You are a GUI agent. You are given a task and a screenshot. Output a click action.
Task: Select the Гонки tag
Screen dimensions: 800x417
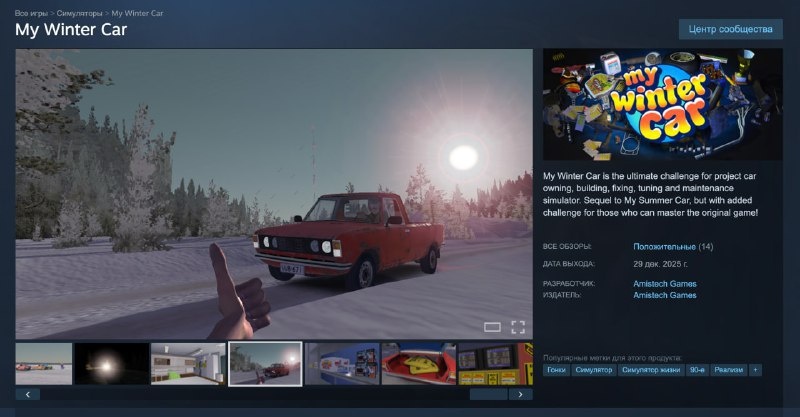[556, 370]
